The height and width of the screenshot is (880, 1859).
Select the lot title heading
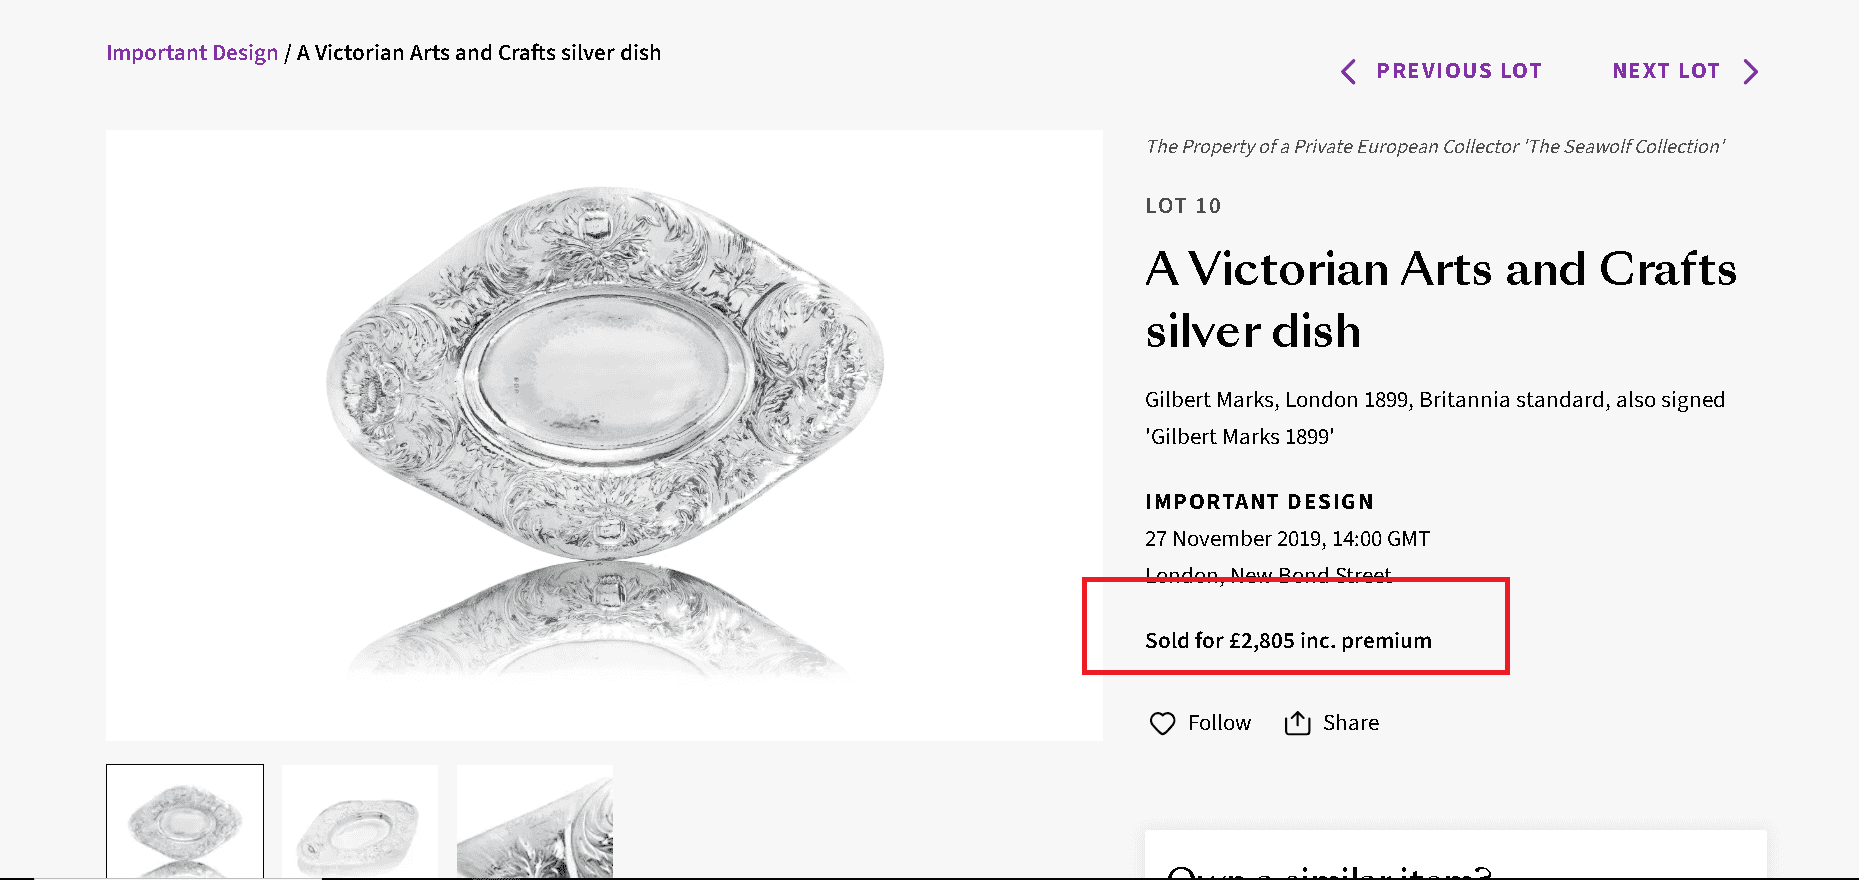pyautogui.click(x=1440, y=300)
